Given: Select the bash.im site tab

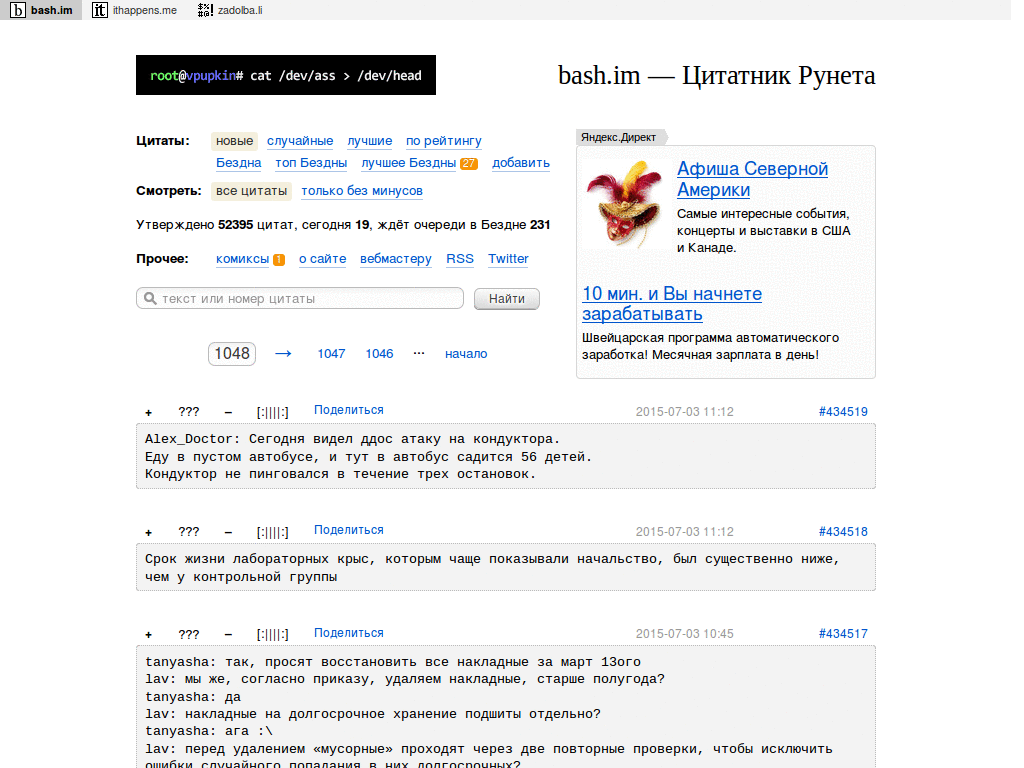Looking at the screenshot, I should 41,10.
